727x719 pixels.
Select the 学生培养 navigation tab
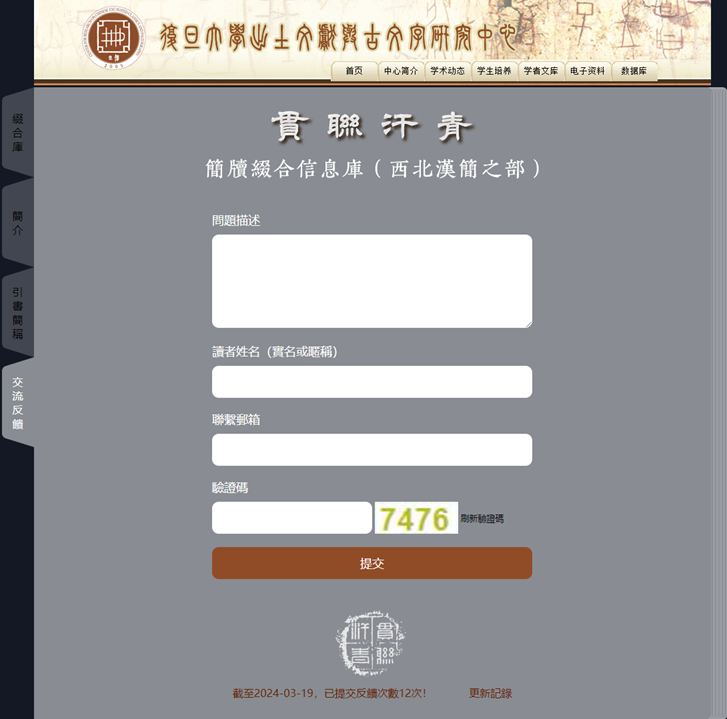click(x=494, y=71)
